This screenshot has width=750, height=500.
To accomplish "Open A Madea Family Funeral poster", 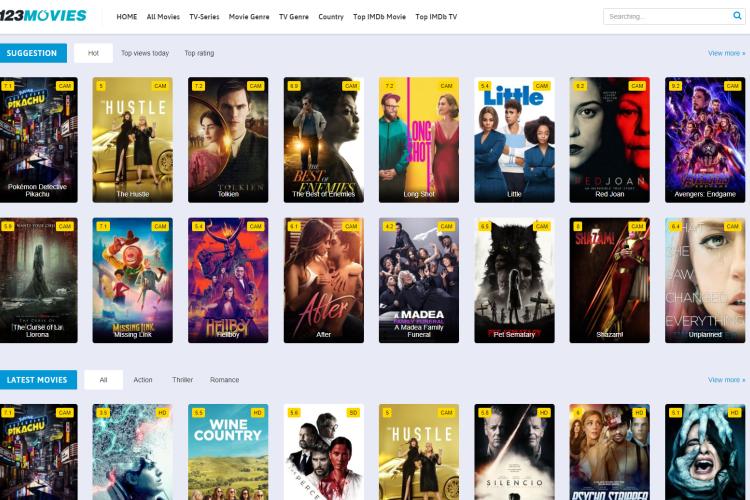I will pos(419,280).
